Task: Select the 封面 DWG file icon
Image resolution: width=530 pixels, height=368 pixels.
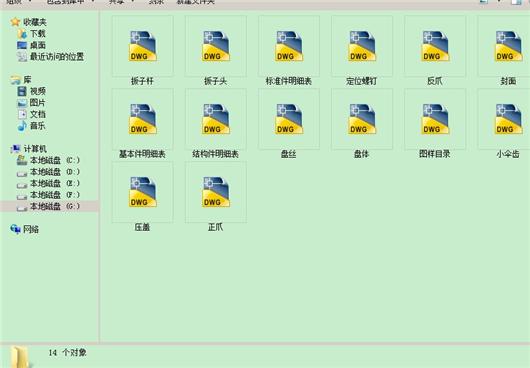Action: [508, 46]
